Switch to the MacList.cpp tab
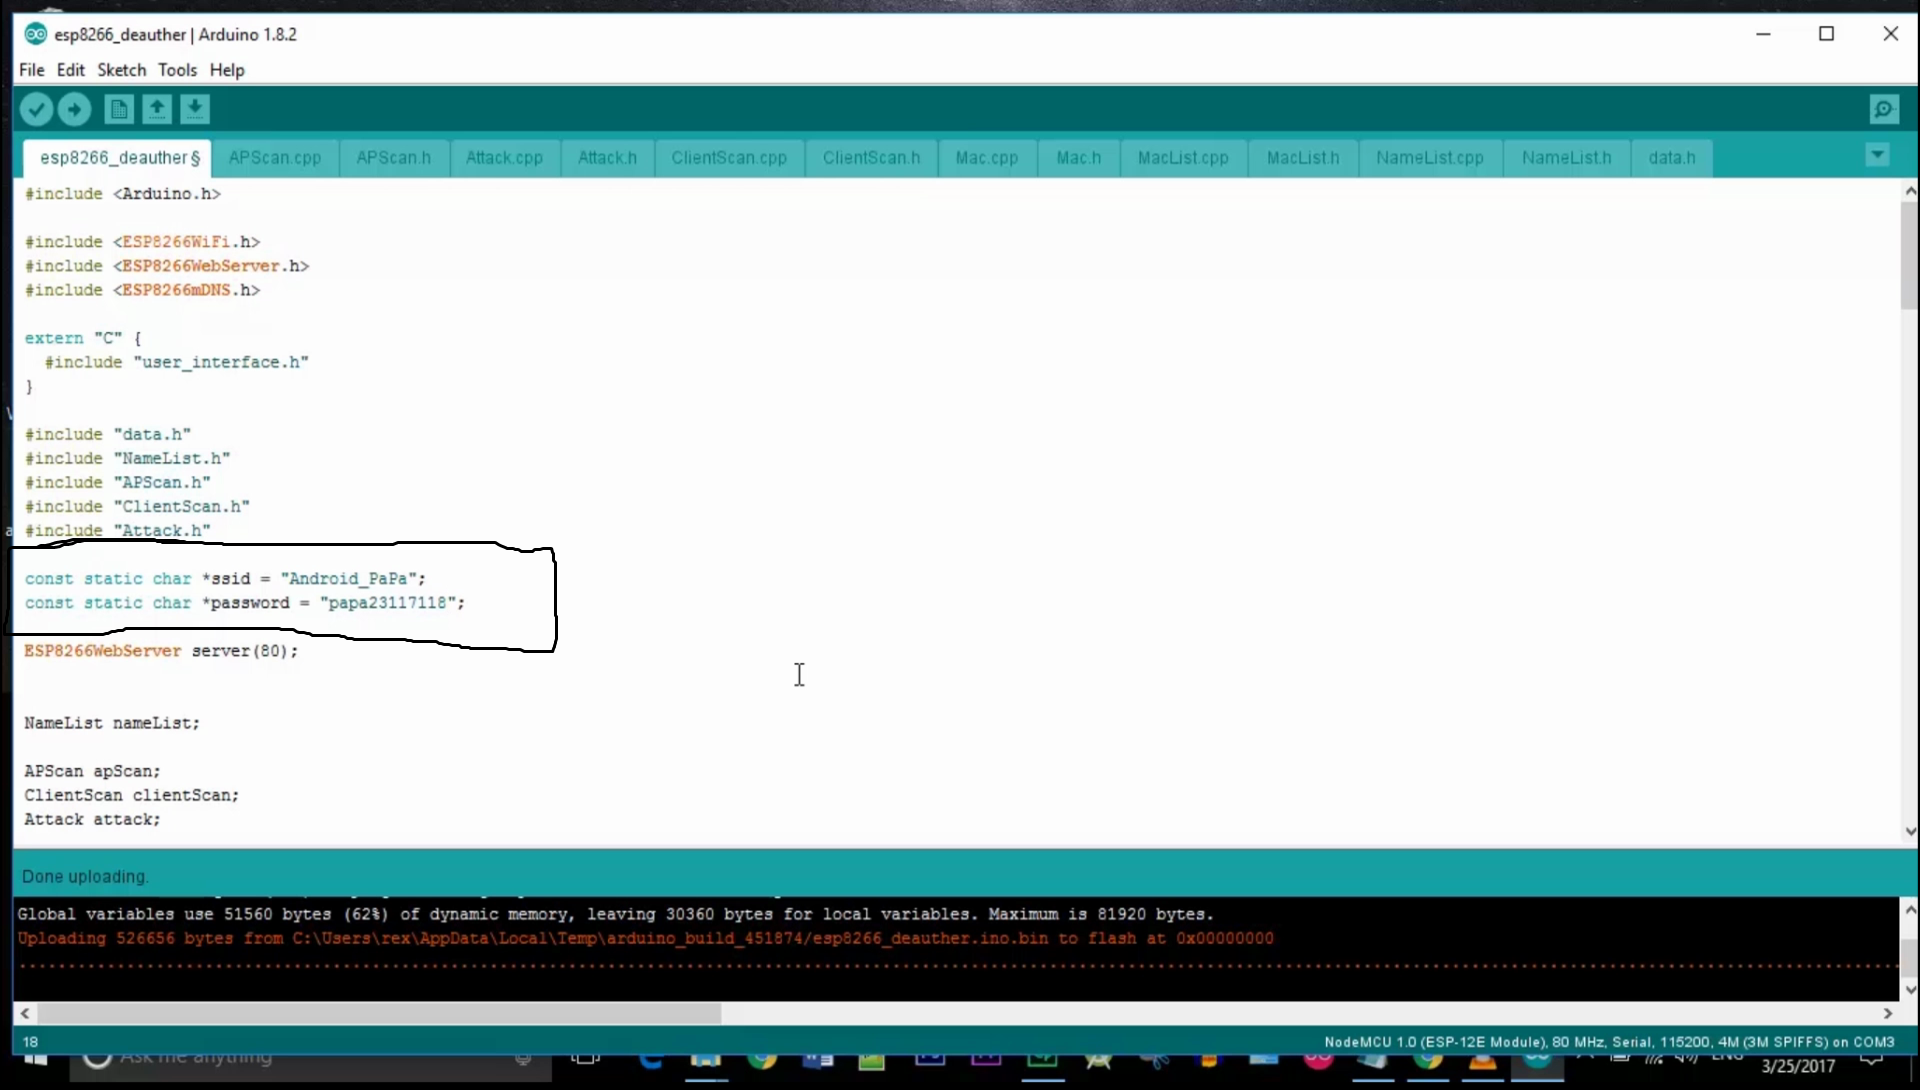 coord(1183,158)
